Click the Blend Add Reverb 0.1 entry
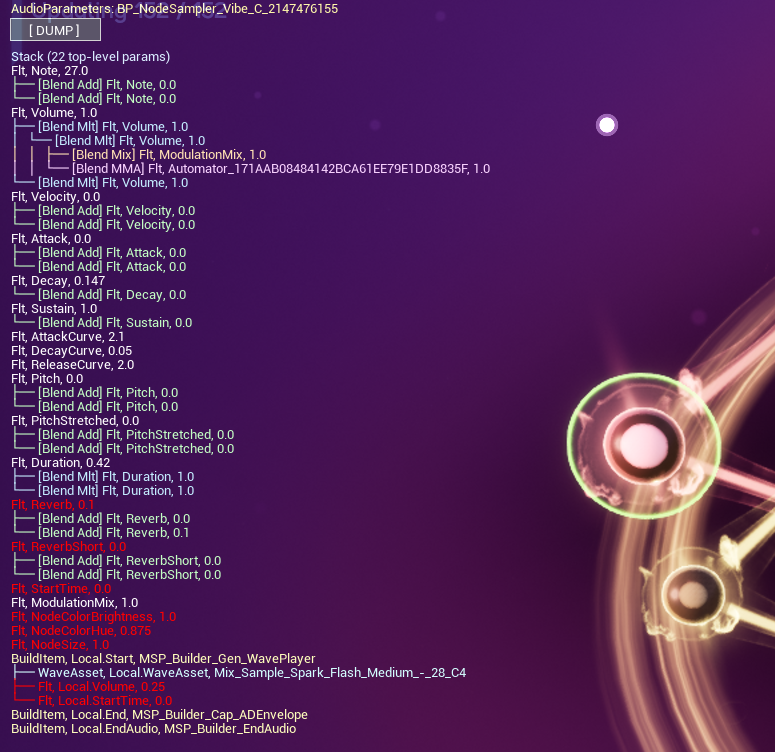This screenshot has width=775, height=752. pos(114,532)
